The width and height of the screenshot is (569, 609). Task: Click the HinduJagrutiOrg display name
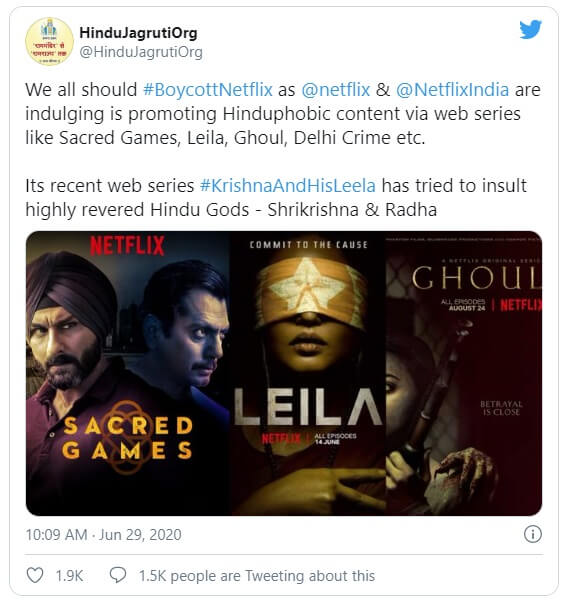pos(138,33)
